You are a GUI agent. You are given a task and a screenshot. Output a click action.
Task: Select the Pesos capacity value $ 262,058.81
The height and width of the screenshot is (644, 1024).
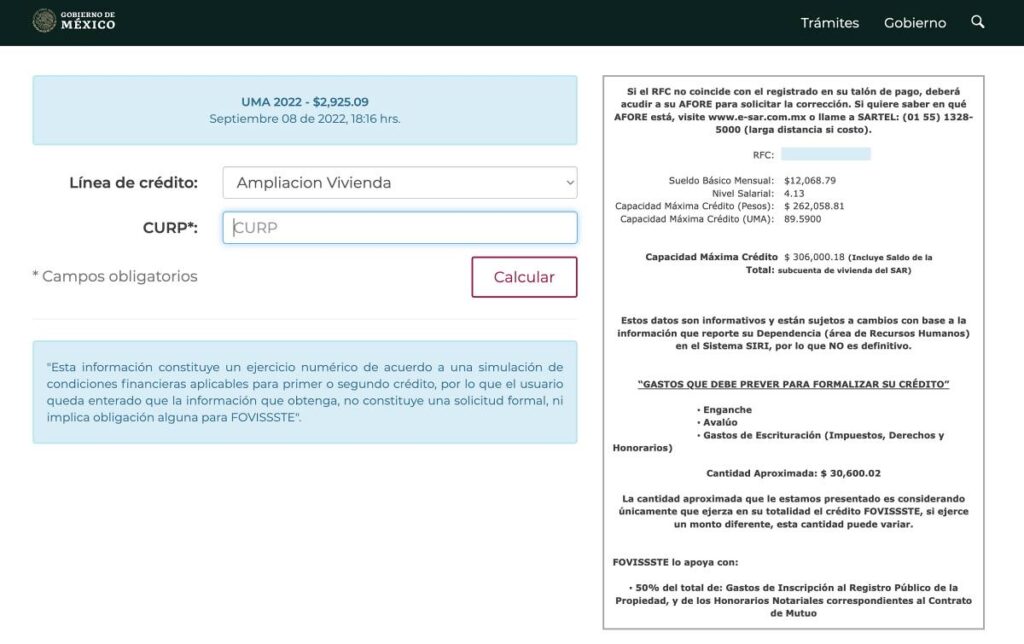814,206
